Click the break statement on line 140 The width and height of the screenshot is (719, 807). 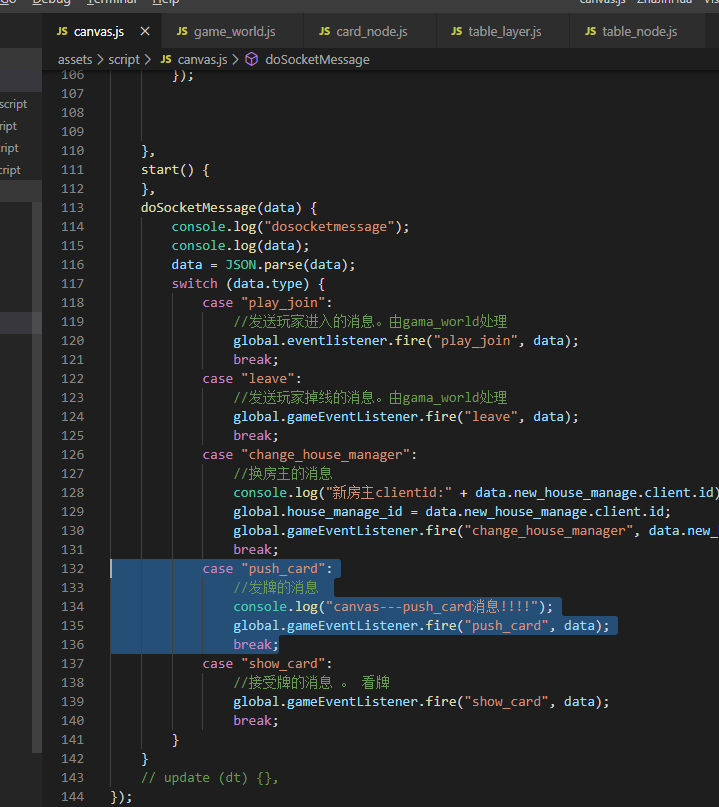point(256,721)
